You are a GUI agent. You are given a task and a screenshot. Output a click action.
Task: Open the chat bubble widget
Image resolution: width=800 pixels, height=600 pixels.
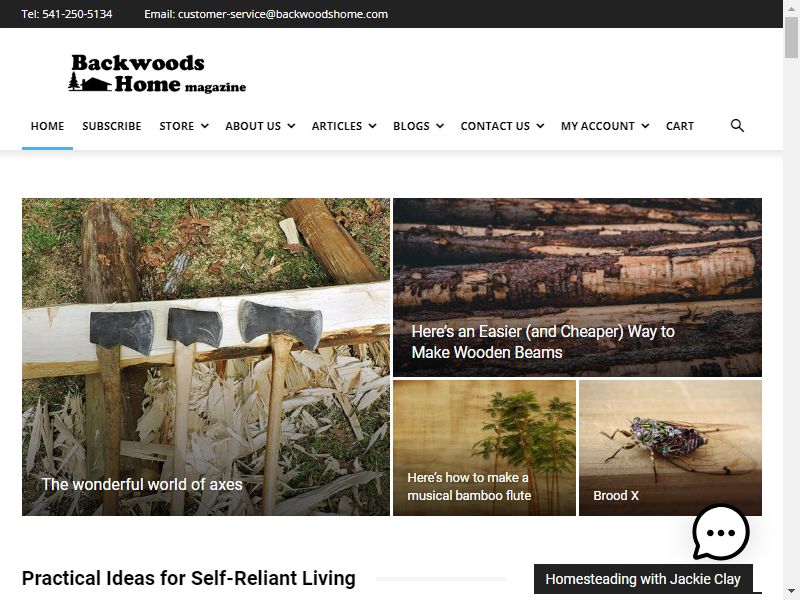pyautogui.click(x=720, y=532)
